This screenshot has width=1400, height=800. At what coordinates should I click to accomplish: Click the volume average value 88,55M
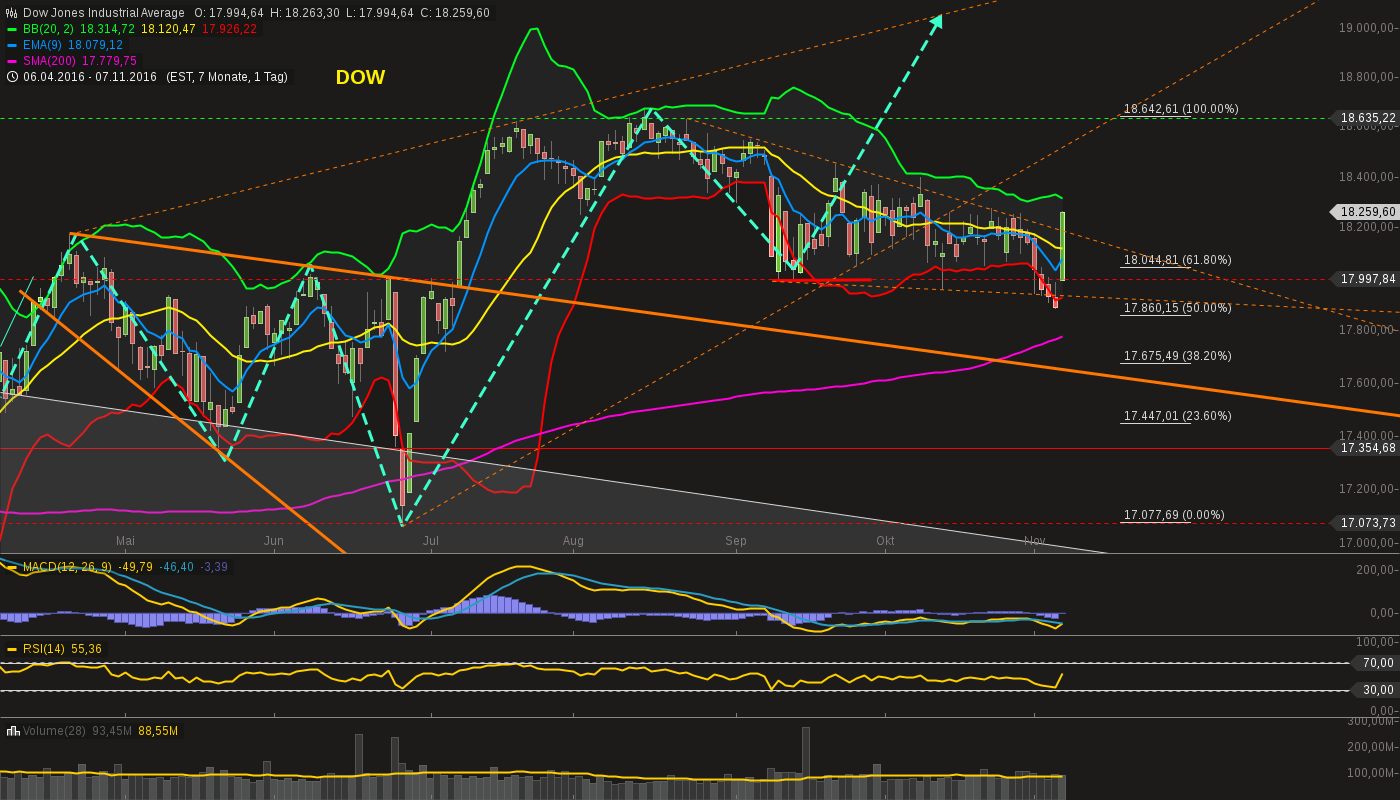click(158, 731)
